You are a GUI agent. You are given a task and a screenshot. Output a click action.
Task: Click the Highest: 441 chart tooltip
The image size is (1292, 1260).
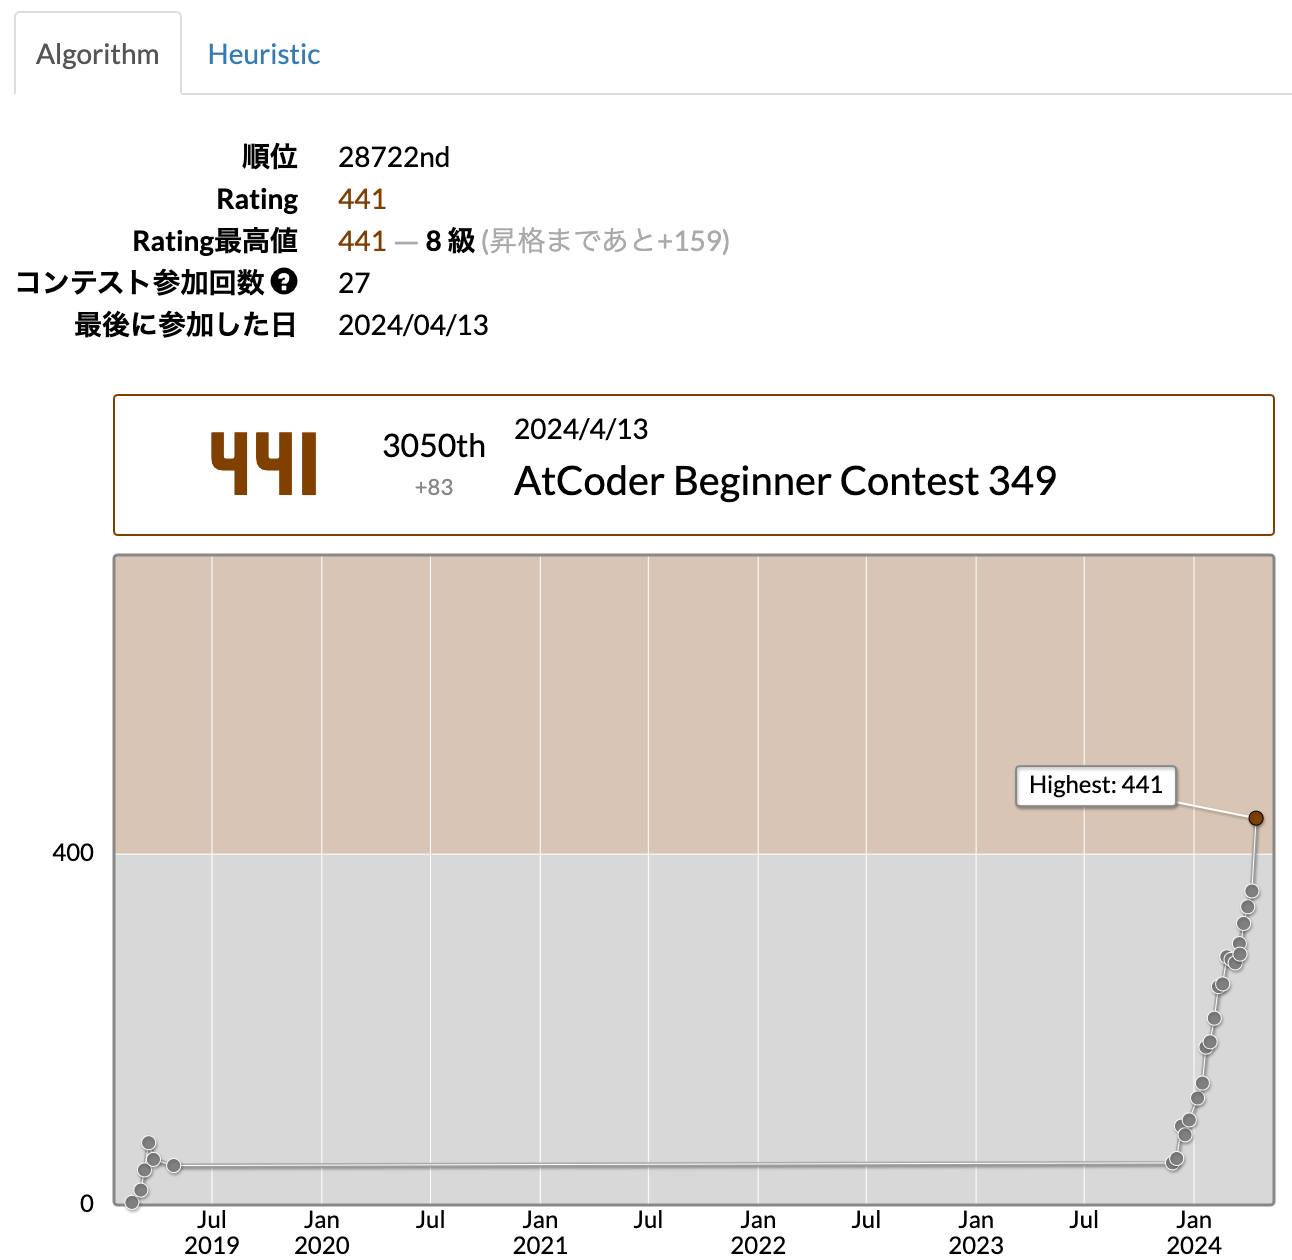(x=1096, y=785)
